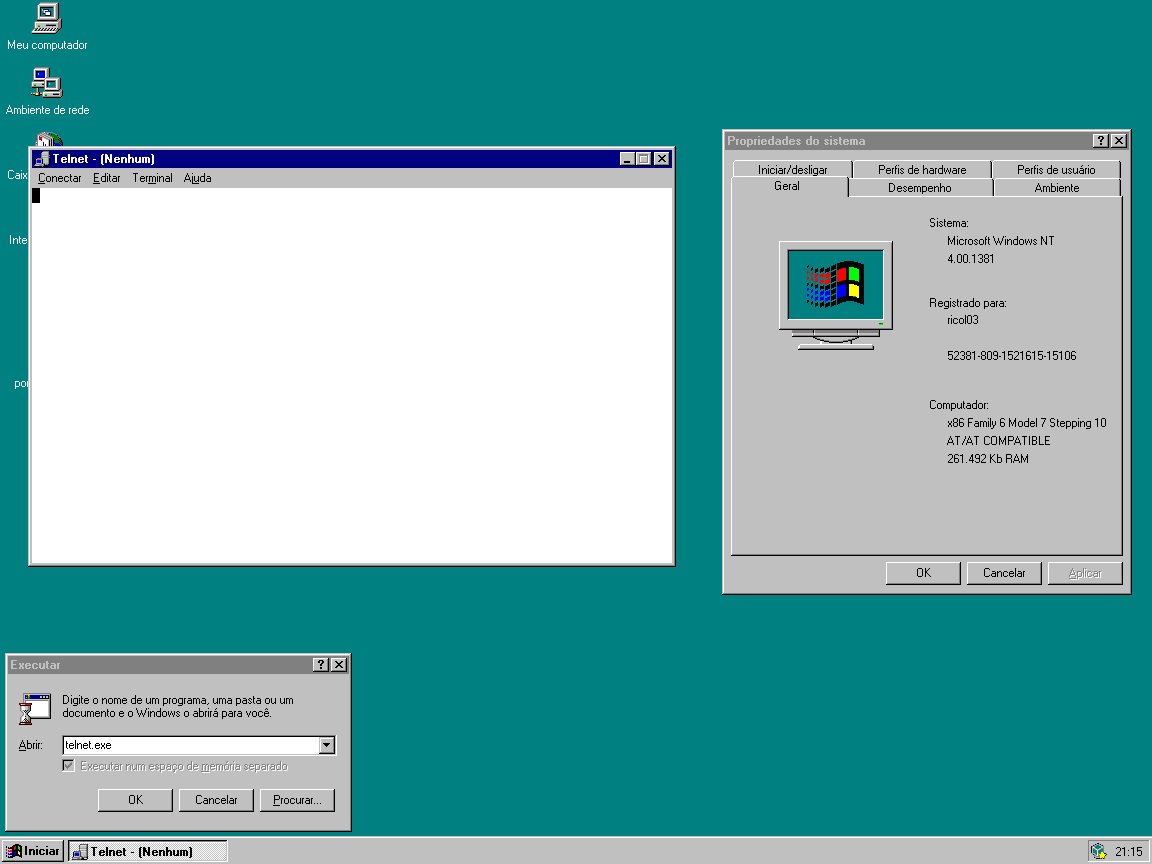This screenshot has width=1152, height=864.
Task: Click Cancelar in the Executar dialog
Action: [216, 800]
